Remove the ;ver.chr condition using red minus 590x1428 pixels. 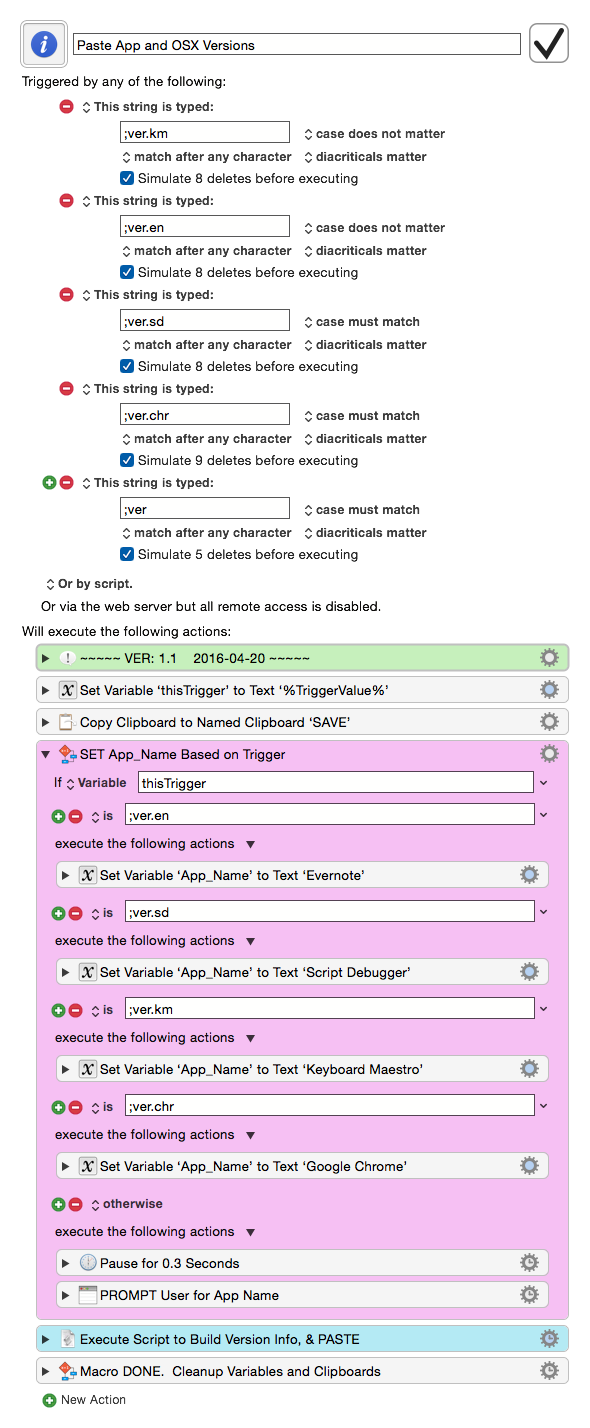75,1107
